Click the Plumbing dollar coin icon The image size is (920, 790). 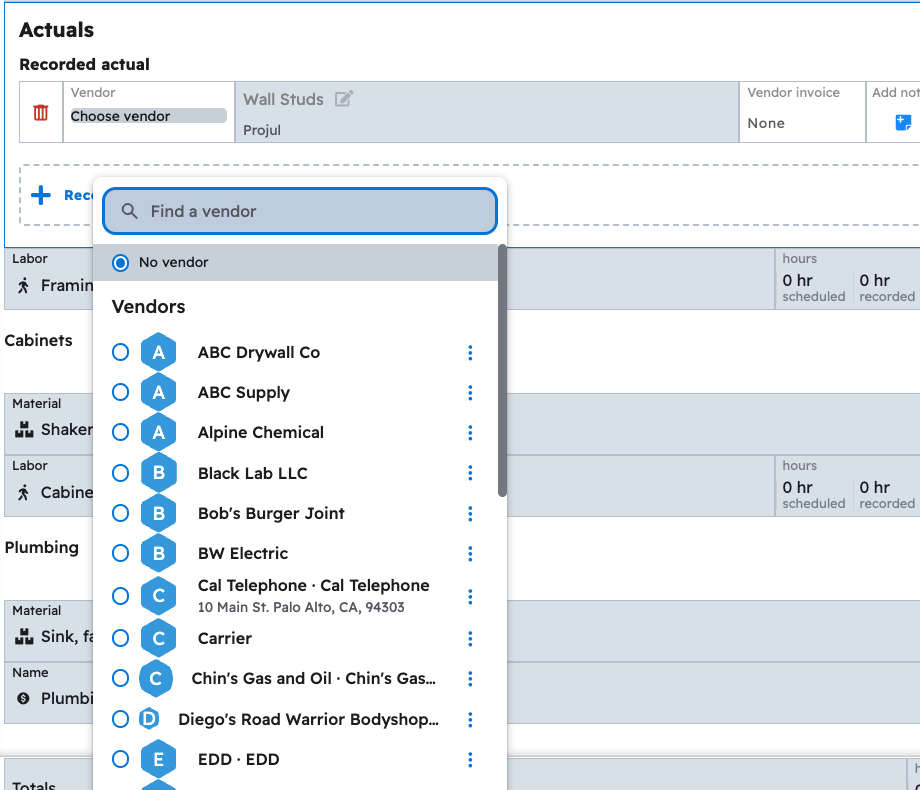click(x=23, y=698)
